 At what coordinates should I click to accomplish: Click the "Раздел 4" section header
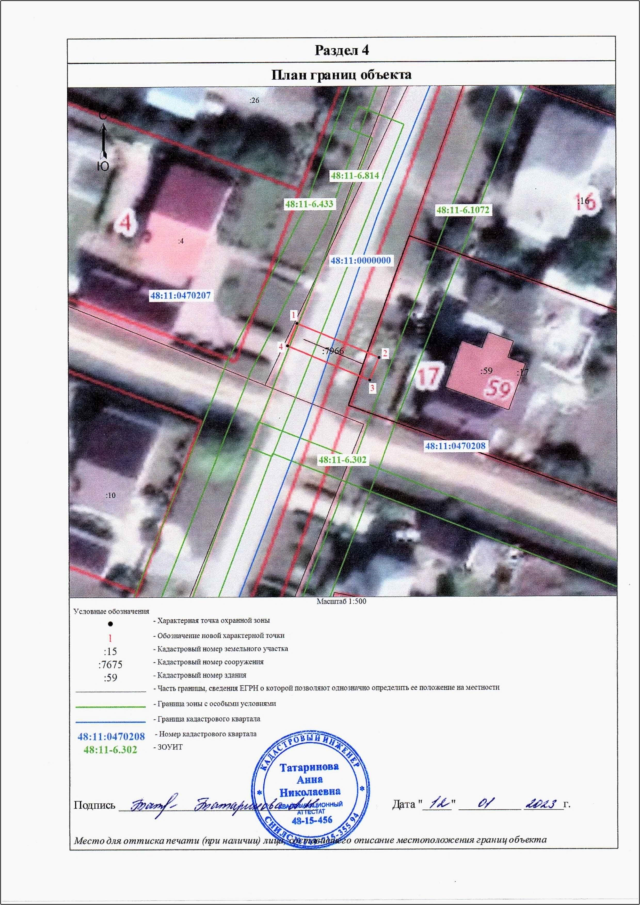[x=343, y=51]
